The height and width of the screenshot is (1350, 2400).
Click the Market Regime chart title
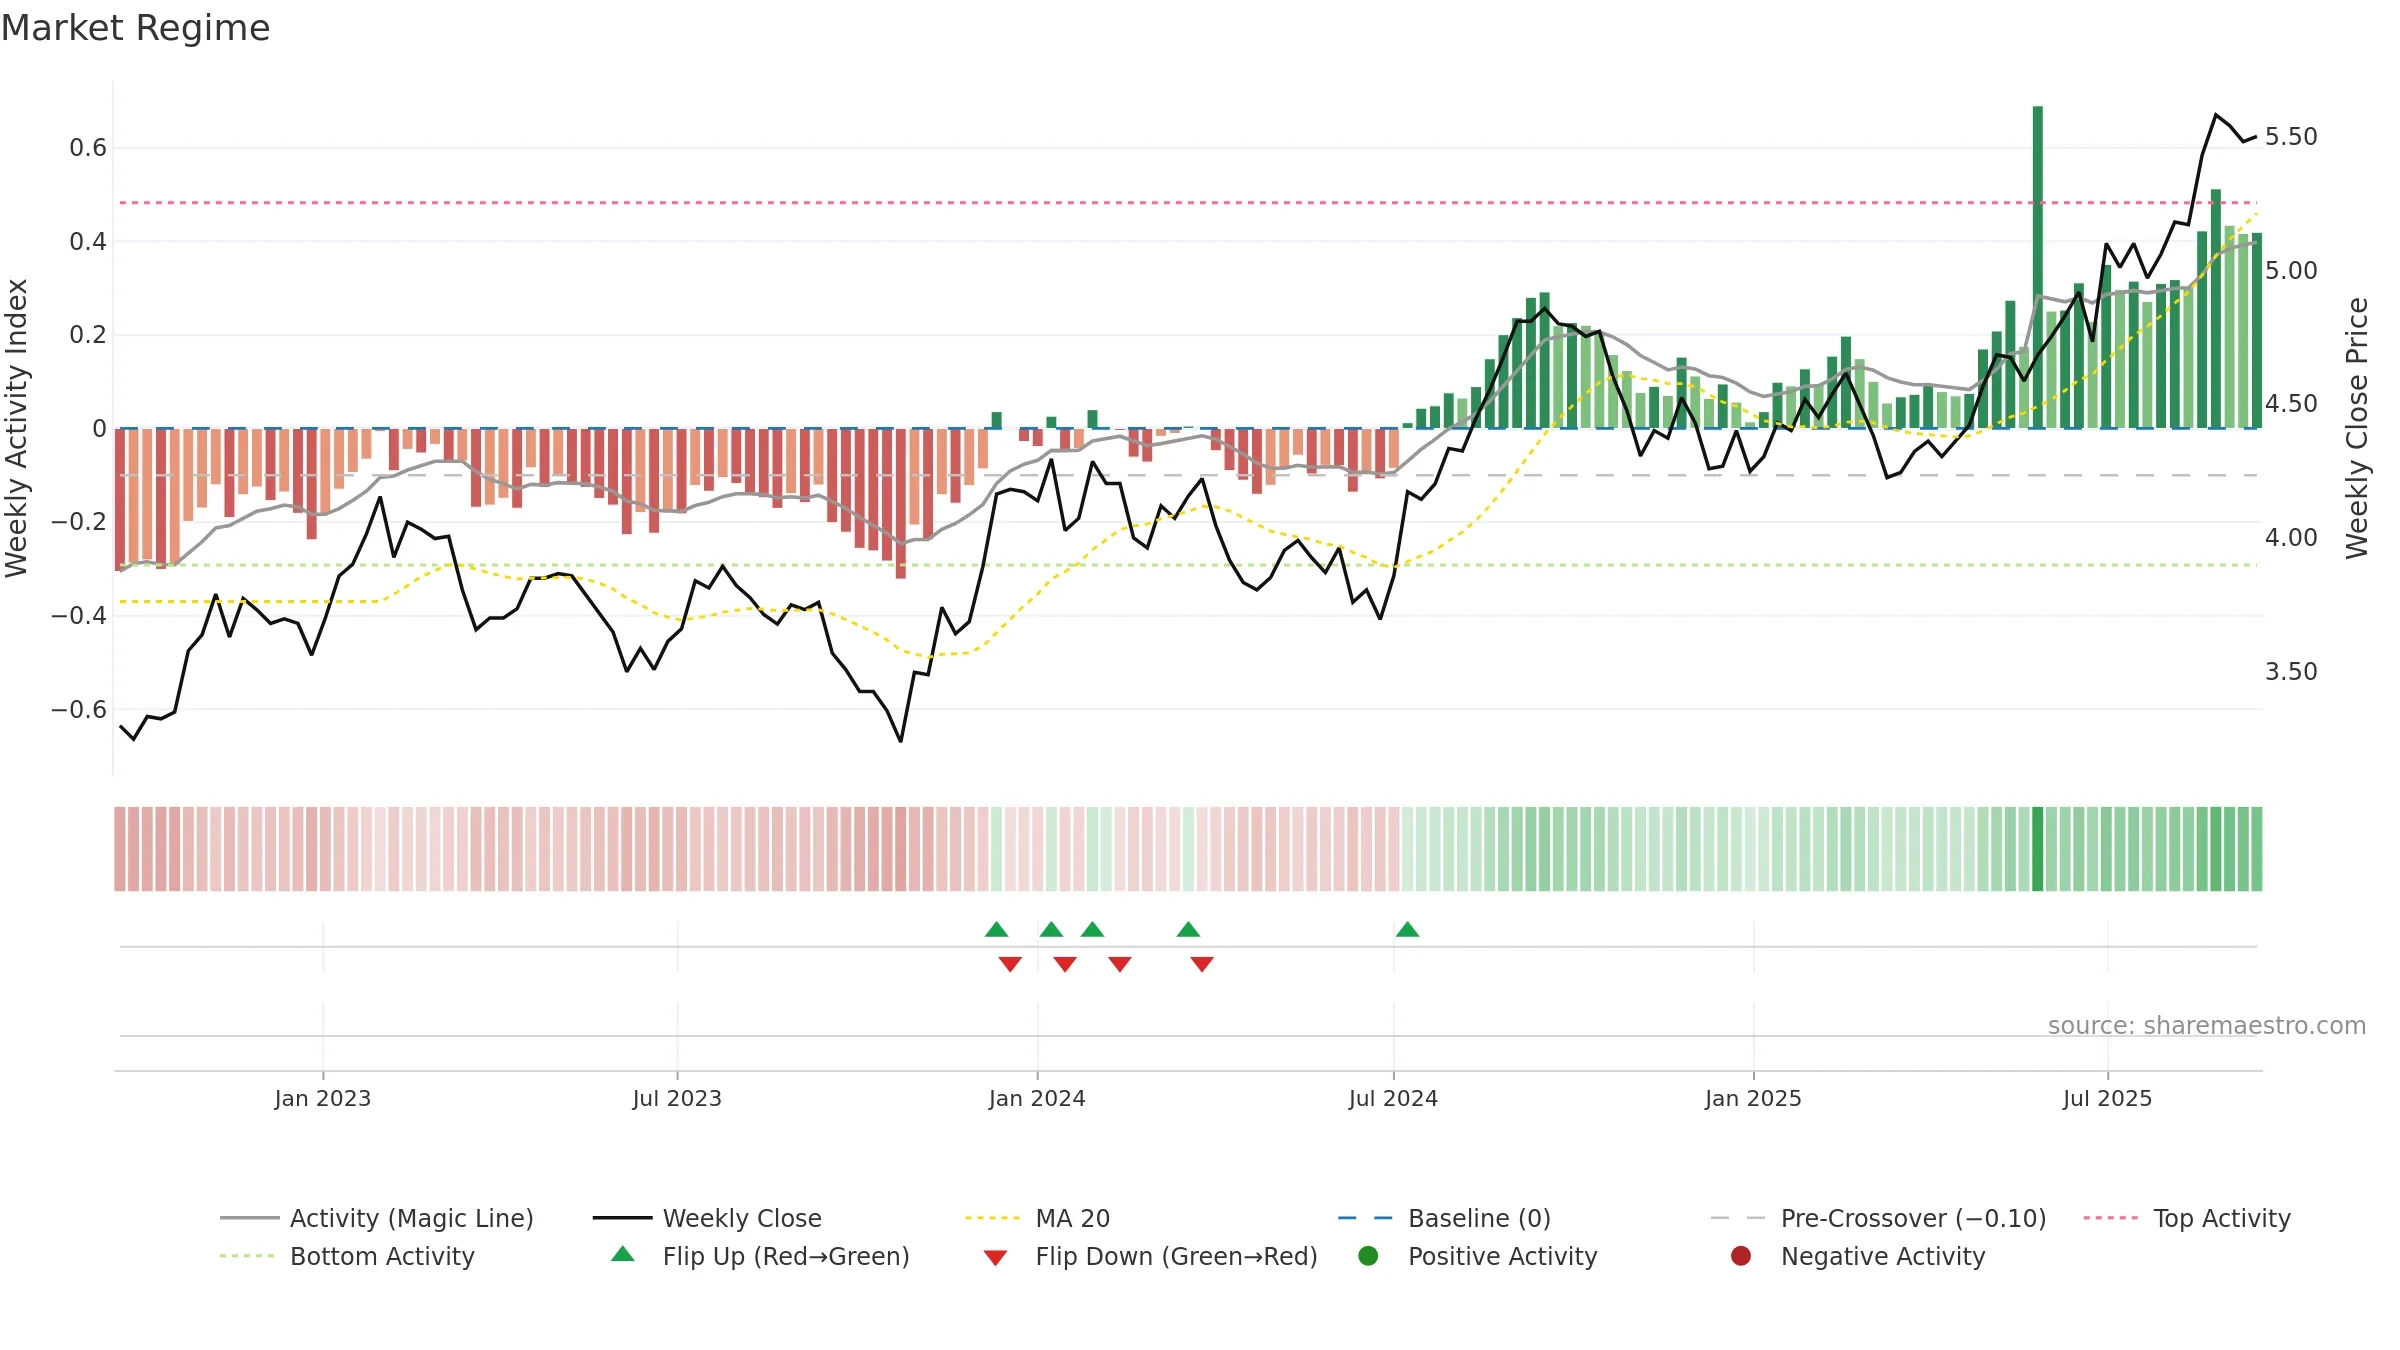click(135, 28)
